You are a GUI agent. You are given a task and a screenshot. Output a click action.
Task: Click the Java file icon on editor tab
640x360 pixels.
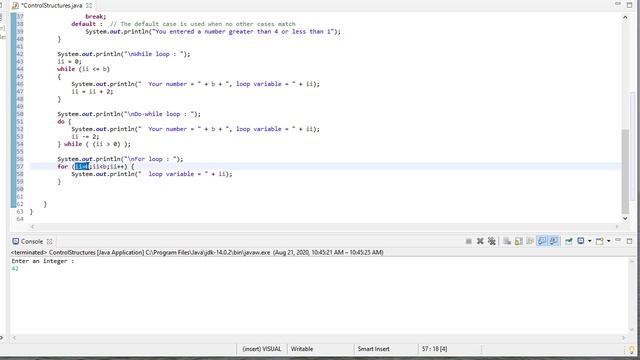click(16, 5)
